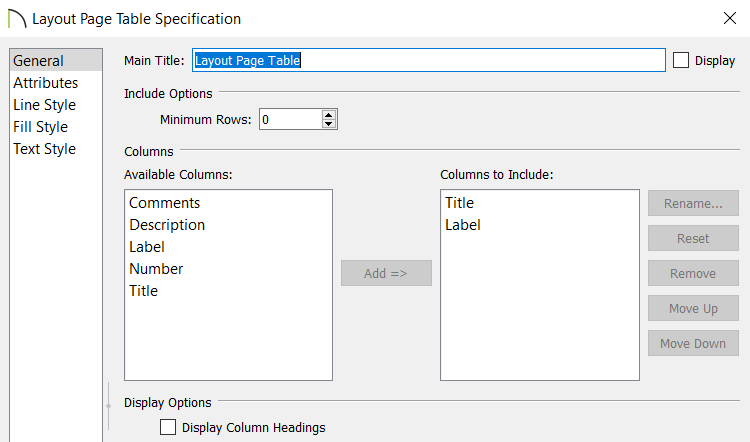
Task: Enable the Main Title Display checkbox
Action: point(681,60)
